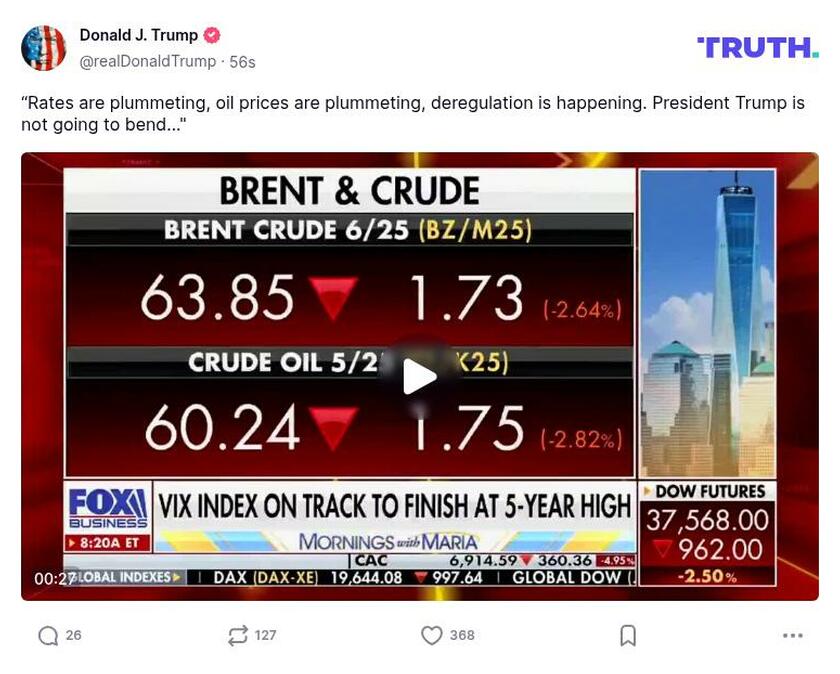
Task: Open the profile avatar picture
Action: coord(44,48)
